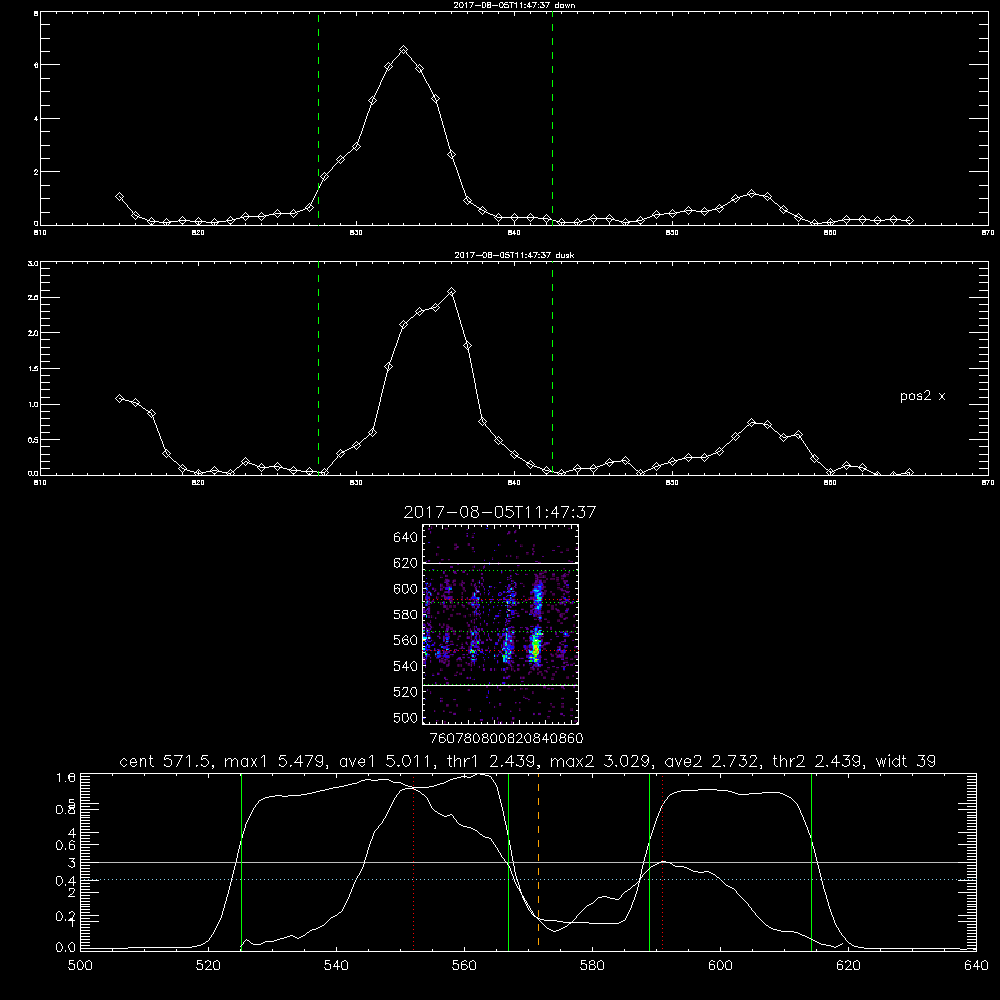Click green solid line at 589 in bottom plot

pyautogui.click(x=649, y=861)
